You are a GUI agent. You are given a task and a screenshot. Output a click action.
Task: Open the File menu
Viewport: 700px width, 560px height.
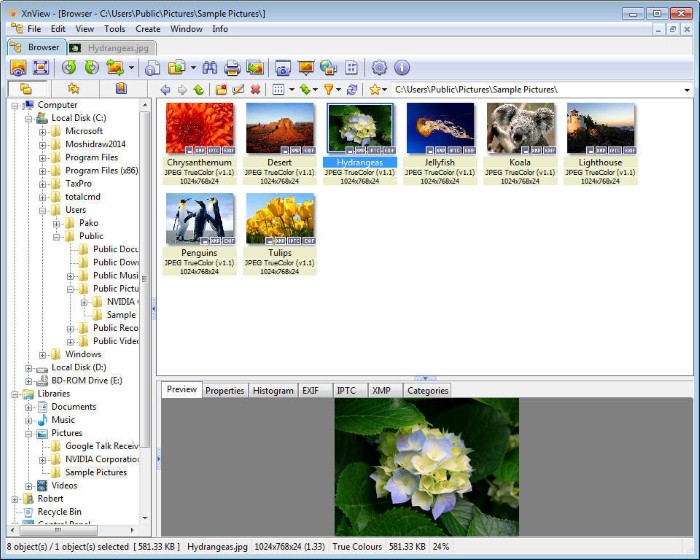[x=34, y=29]
